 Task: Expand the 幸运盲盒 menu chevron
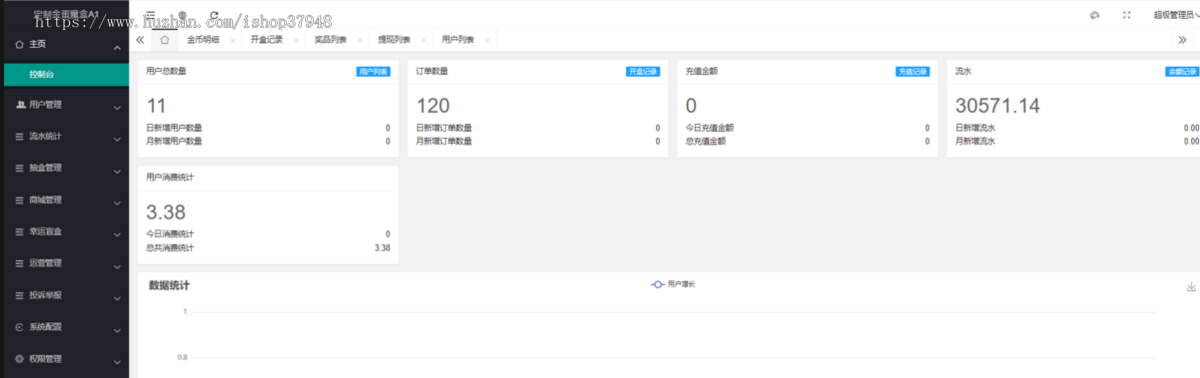click(116, 235)
